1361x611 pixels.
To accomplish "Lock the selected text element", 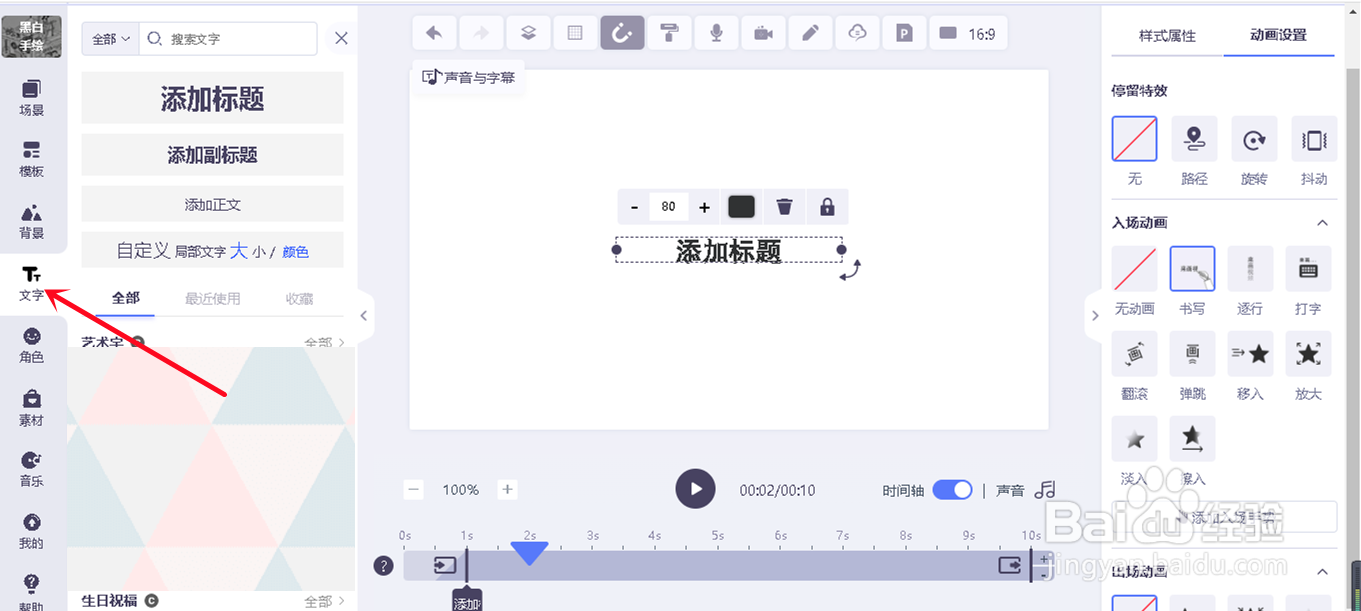I will pyautogui.click(x=827, y=206).
